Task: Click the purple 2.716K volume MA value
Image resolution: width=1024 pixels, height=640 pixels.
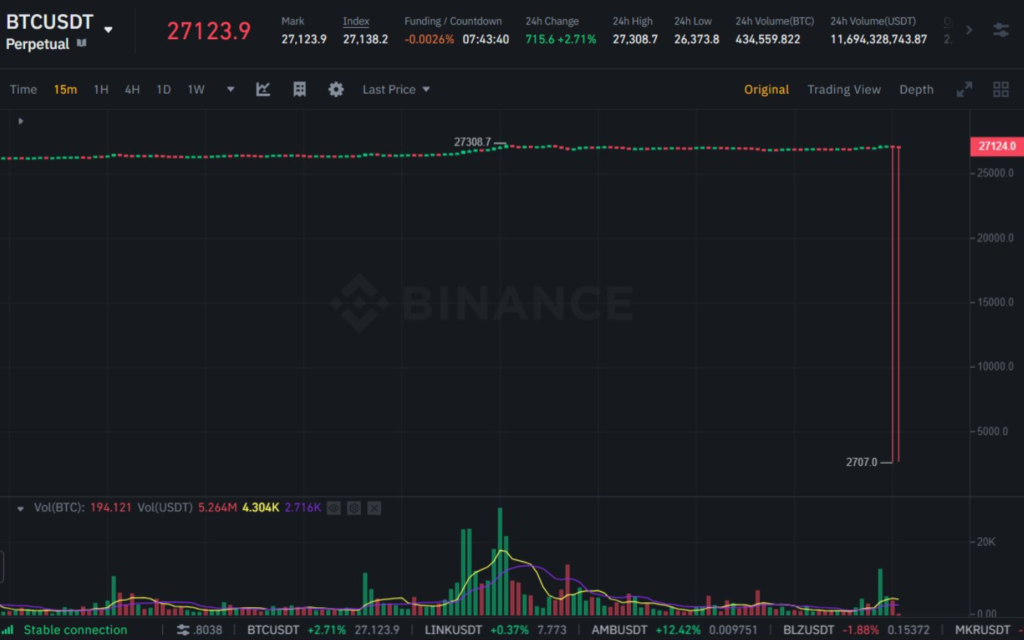Action: pos(302,507)
